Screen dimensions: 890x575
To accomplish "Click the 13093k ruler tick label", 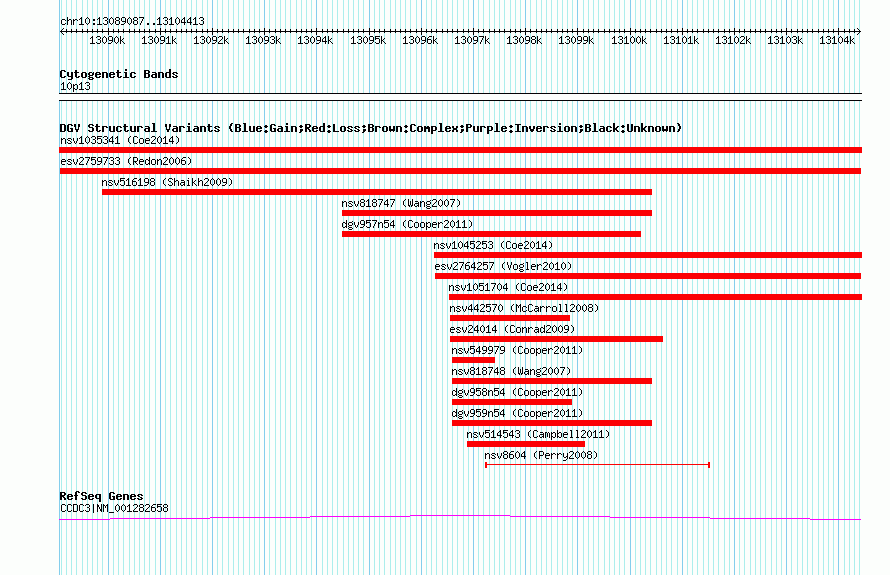I will (x=263, y=40).
